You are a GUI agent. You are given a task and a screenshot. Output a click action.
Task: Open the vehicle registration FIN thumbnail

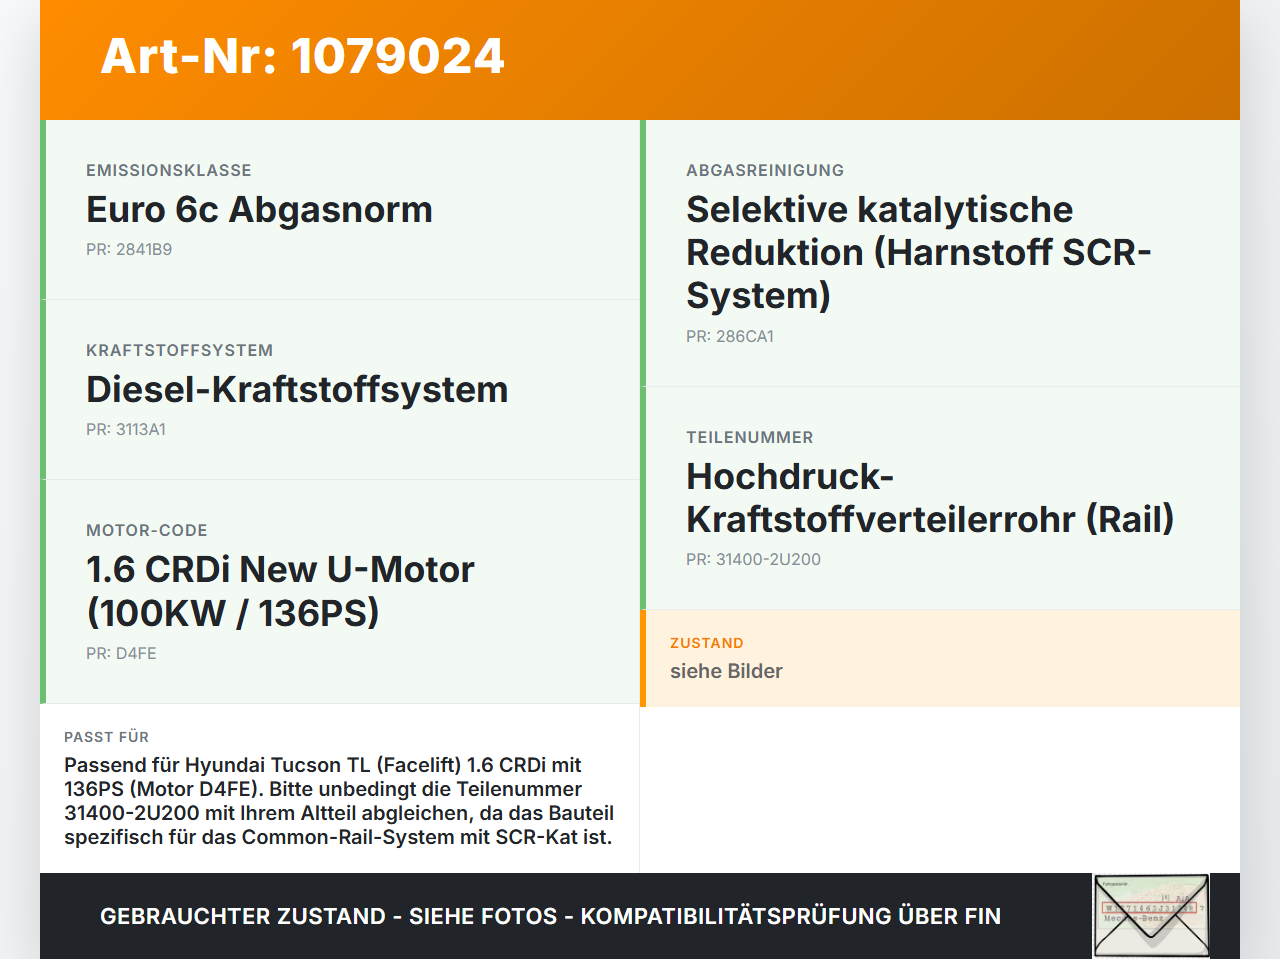click(x=1151, y=916)
